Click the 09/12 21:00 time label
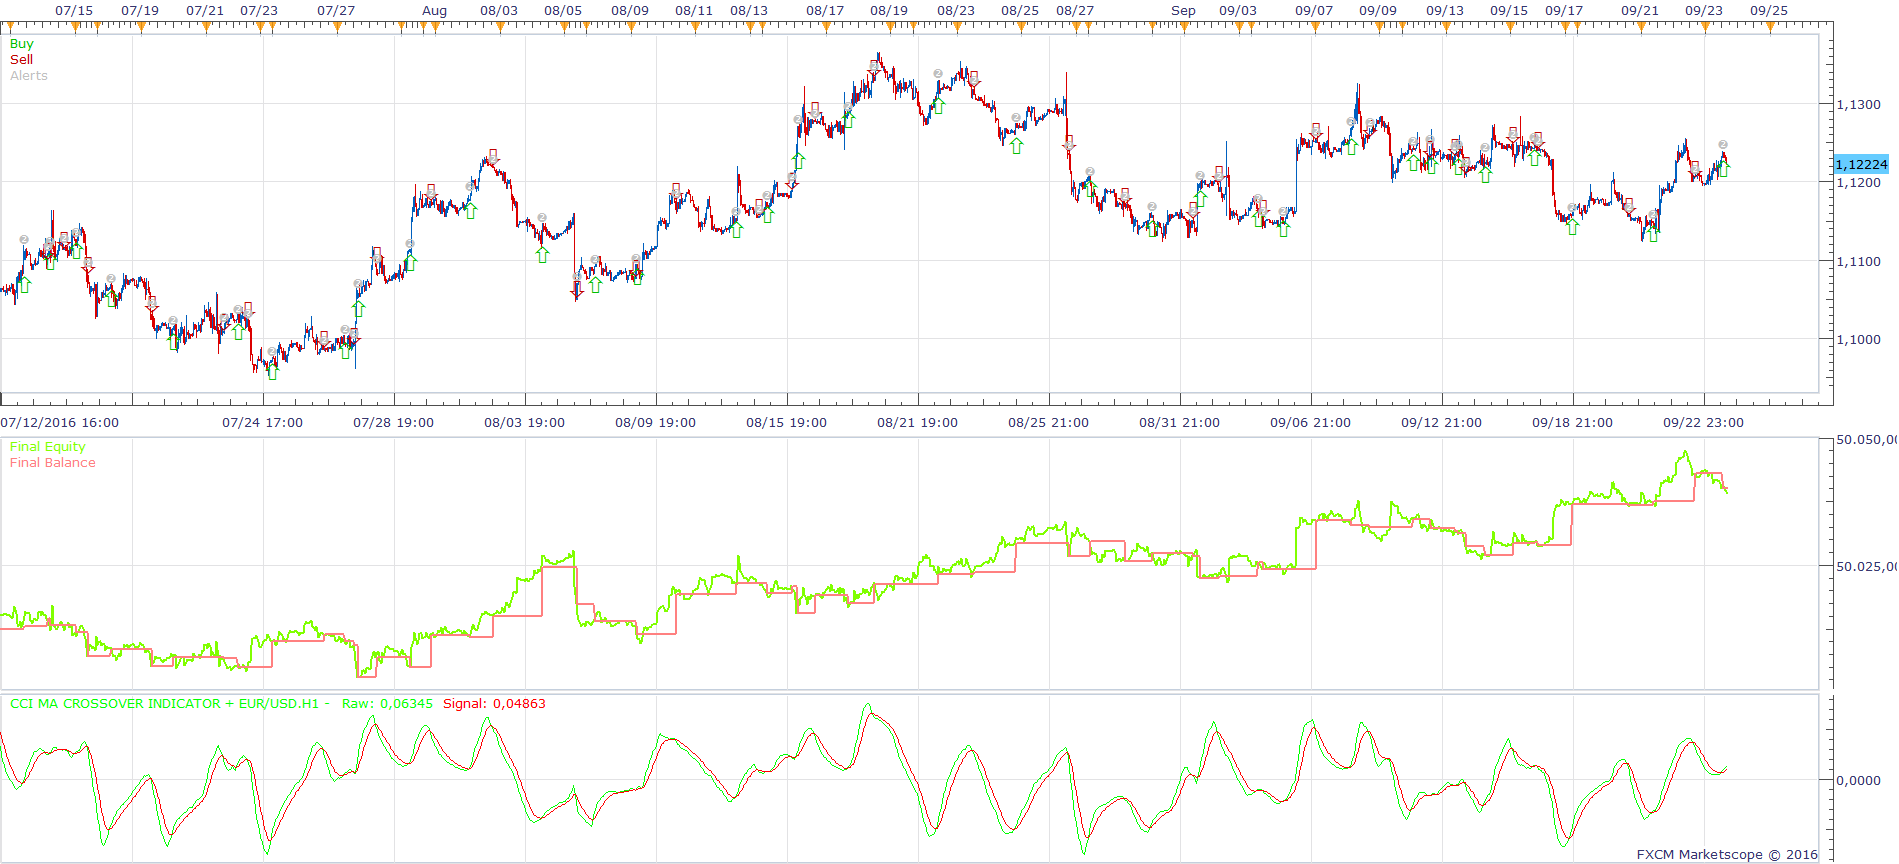Screen dimensions: 1899x864 coord(1441,423)
